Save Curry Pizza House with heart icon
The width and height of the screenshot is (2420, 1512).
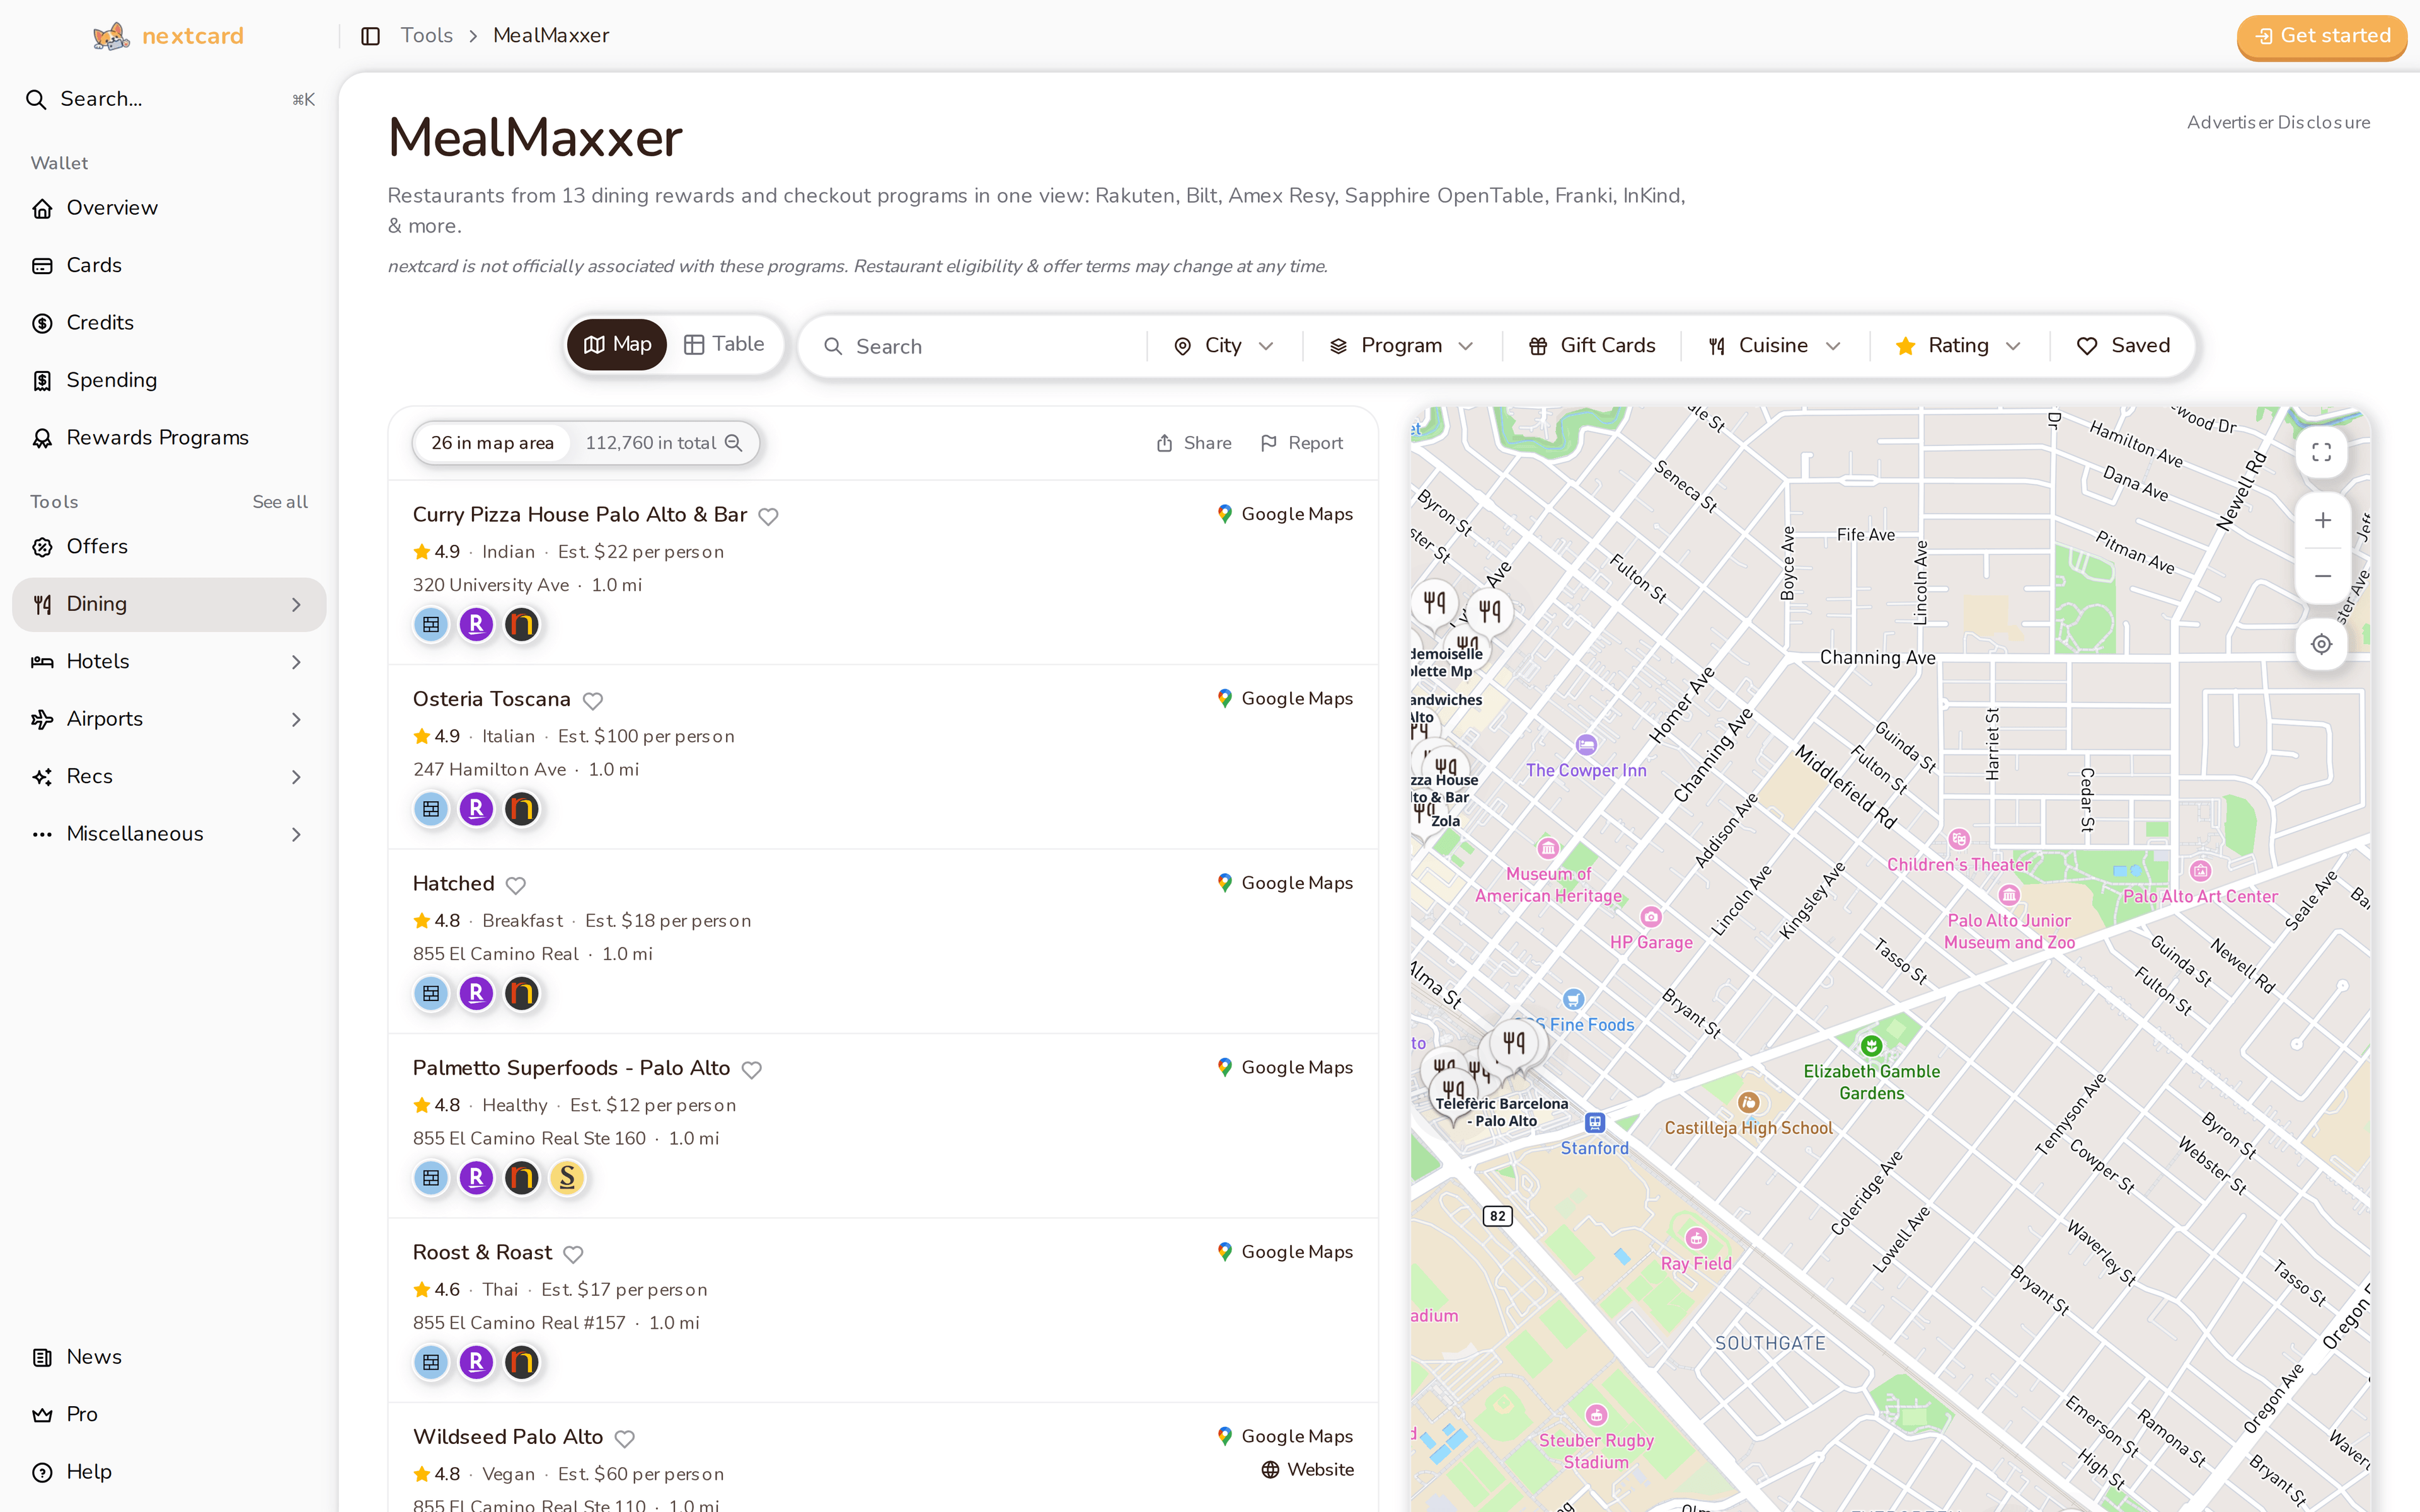[x=768, y=516]
